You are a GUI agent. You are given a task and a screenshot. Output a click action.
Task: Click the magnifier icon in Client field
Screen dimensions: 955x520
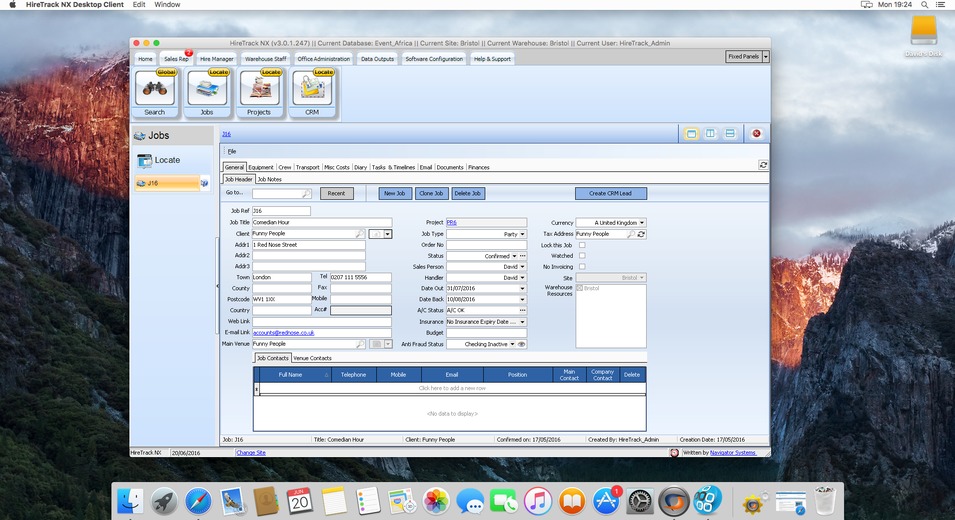pyautogui.click(x=359, y=234)
